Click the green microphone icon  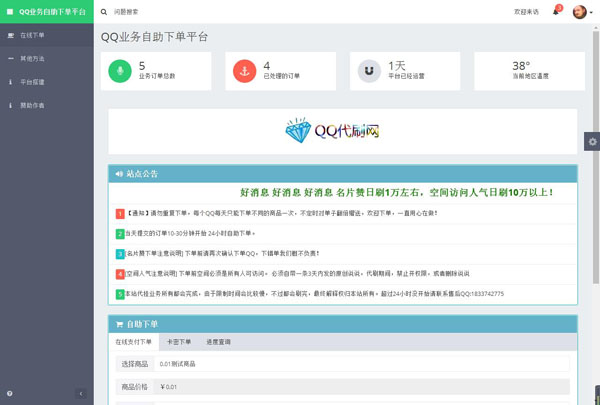coord(120,71)
